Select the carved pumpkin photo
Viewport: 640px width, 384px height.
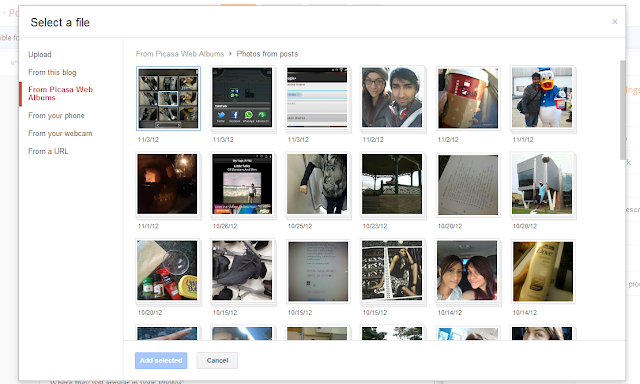167,184
